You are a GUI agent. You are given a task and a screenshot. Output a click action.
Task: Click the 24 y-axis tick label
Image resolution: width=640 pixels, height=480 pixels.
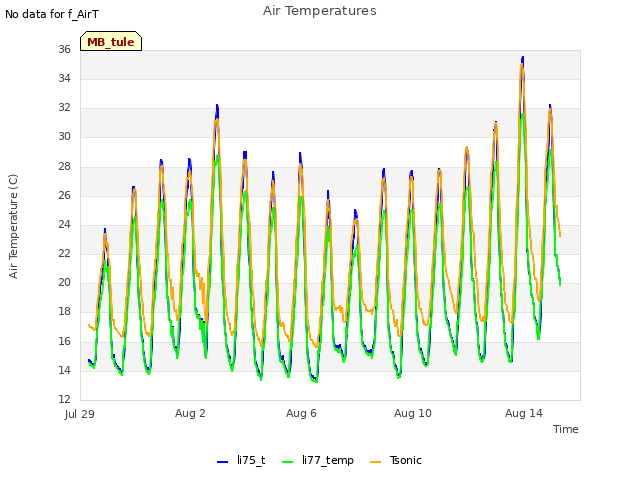64,224
